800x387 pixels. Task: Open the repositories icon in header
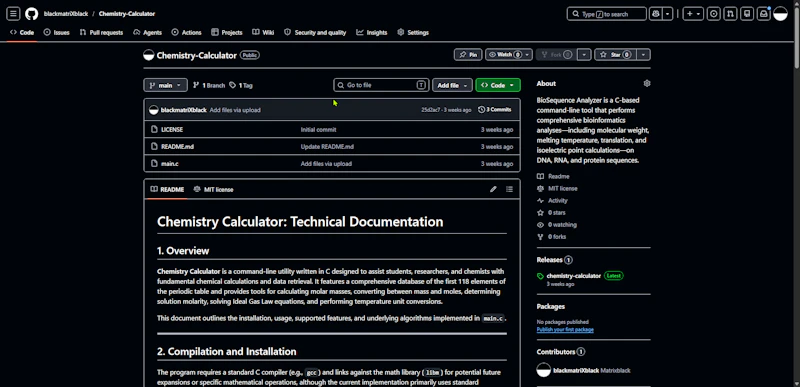point(747,14)
